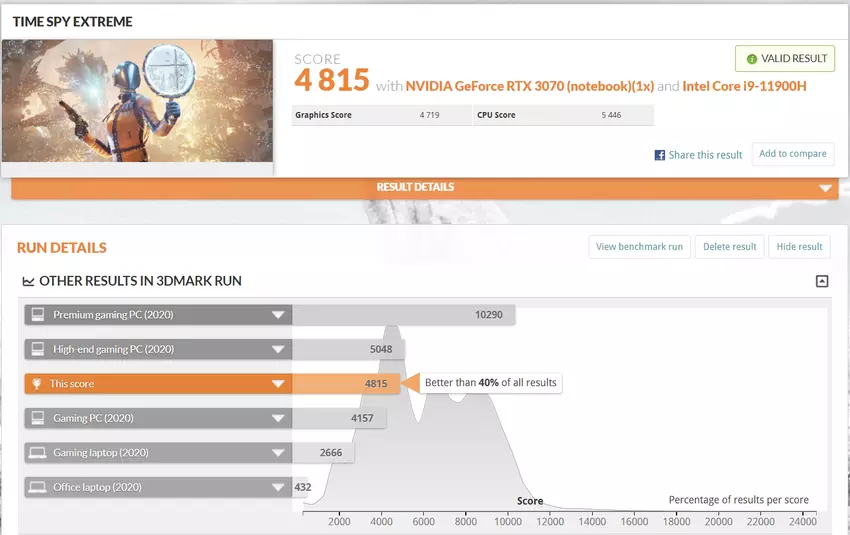850x535 pixels.
Task: Open the This score dropdown arrow
Action: (x=278, y=384)
